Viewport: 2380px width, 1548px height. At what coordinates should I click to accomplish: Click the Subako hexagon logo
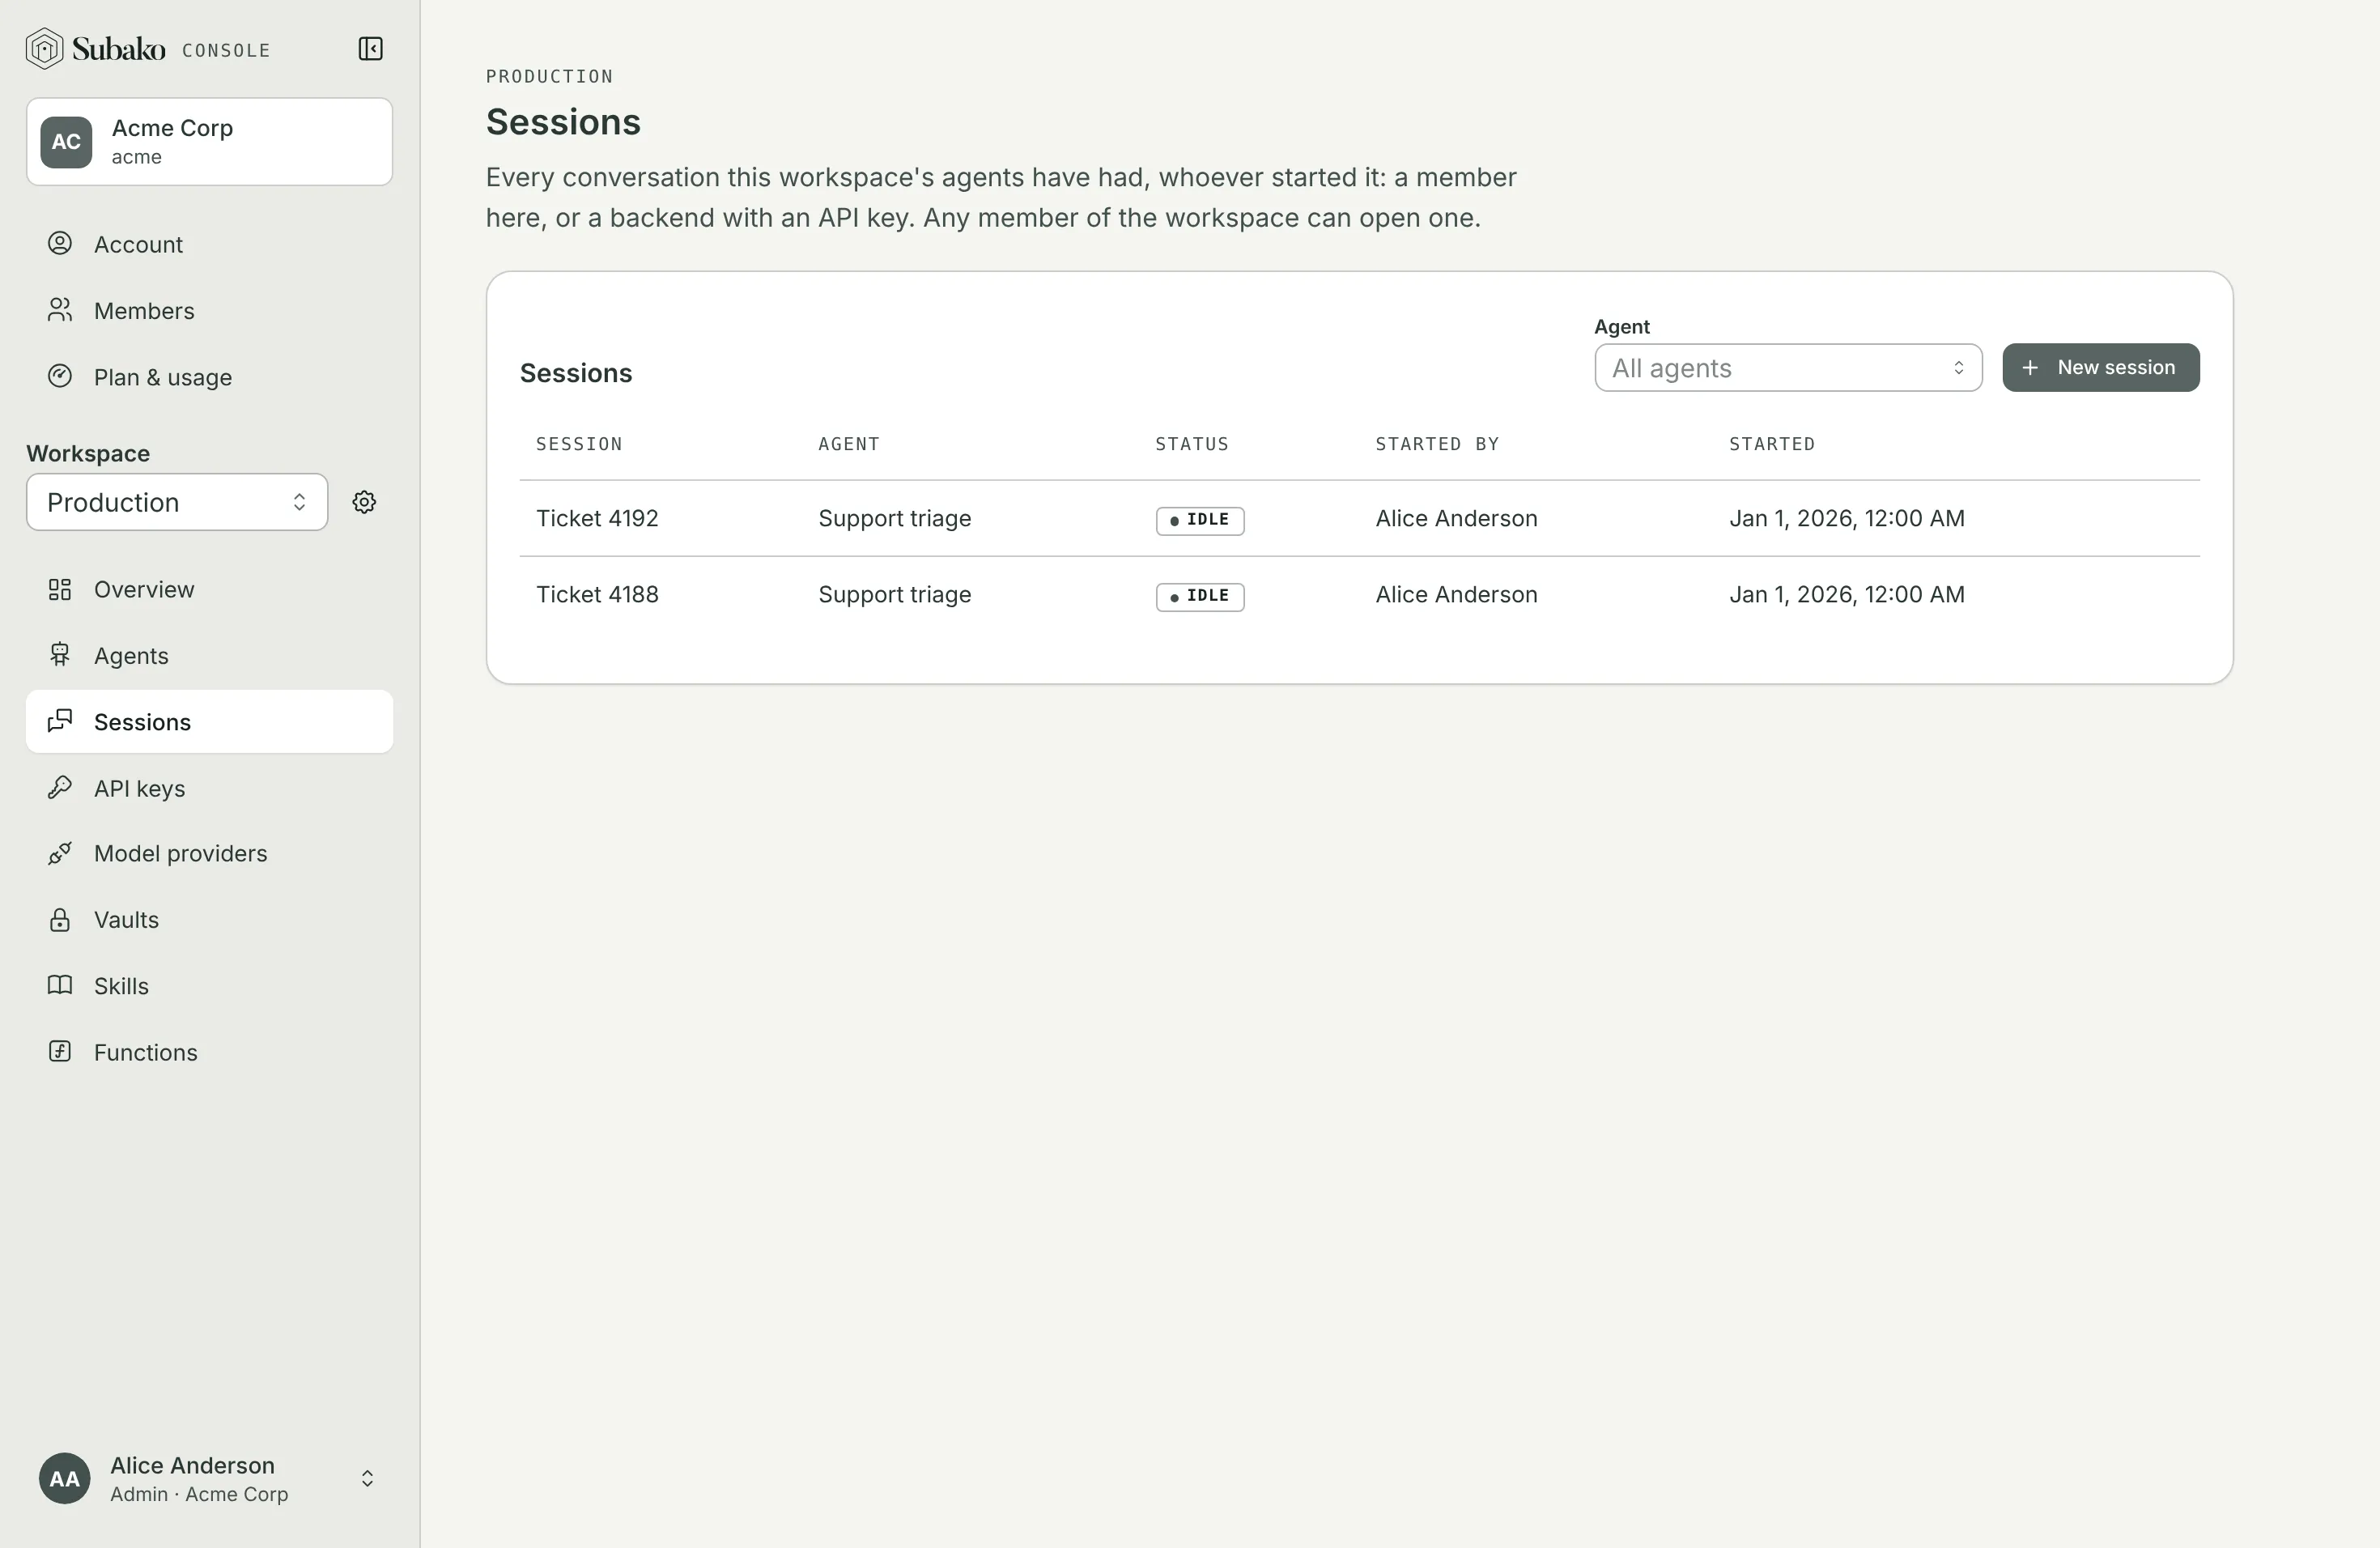(x=44, y=49)
